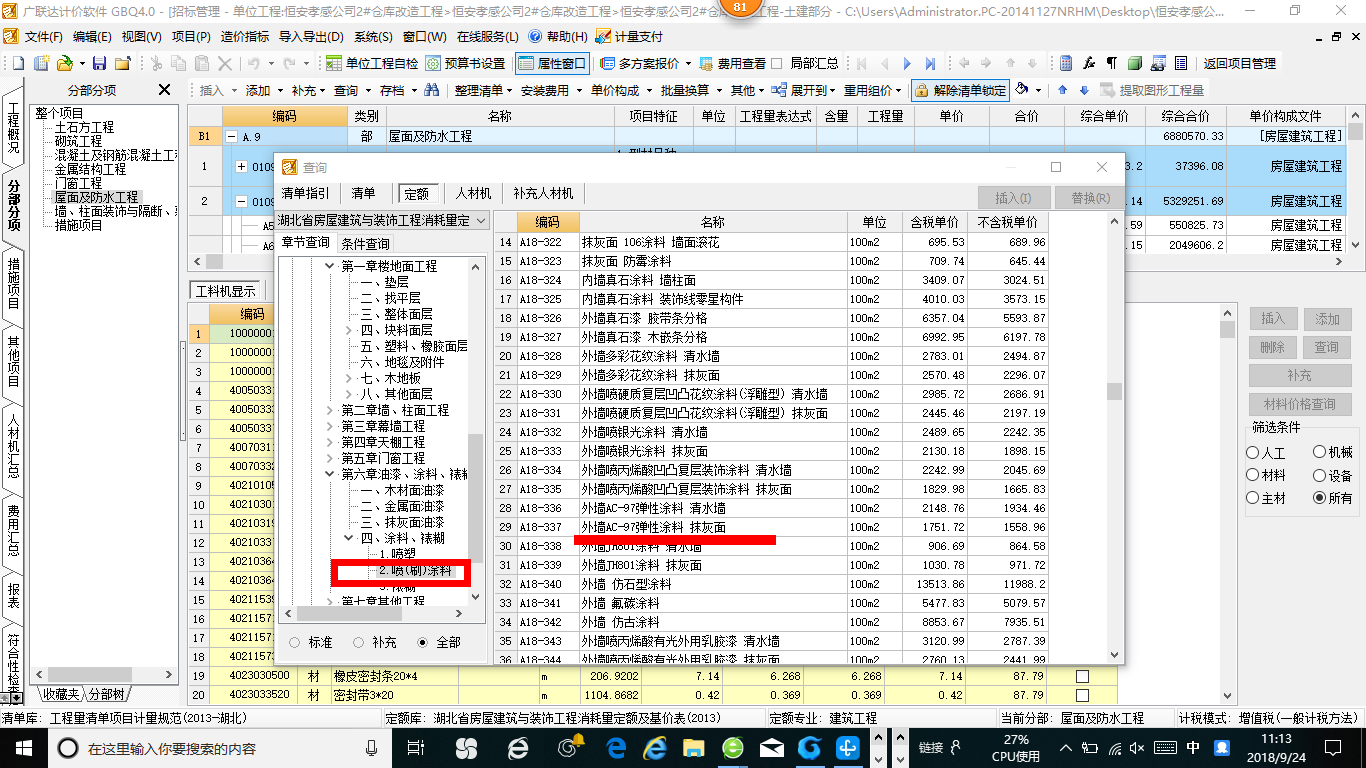This screenshot has width=1366, height=768.
Task: Select the 标准 radio button
Action: click(293, 642)
